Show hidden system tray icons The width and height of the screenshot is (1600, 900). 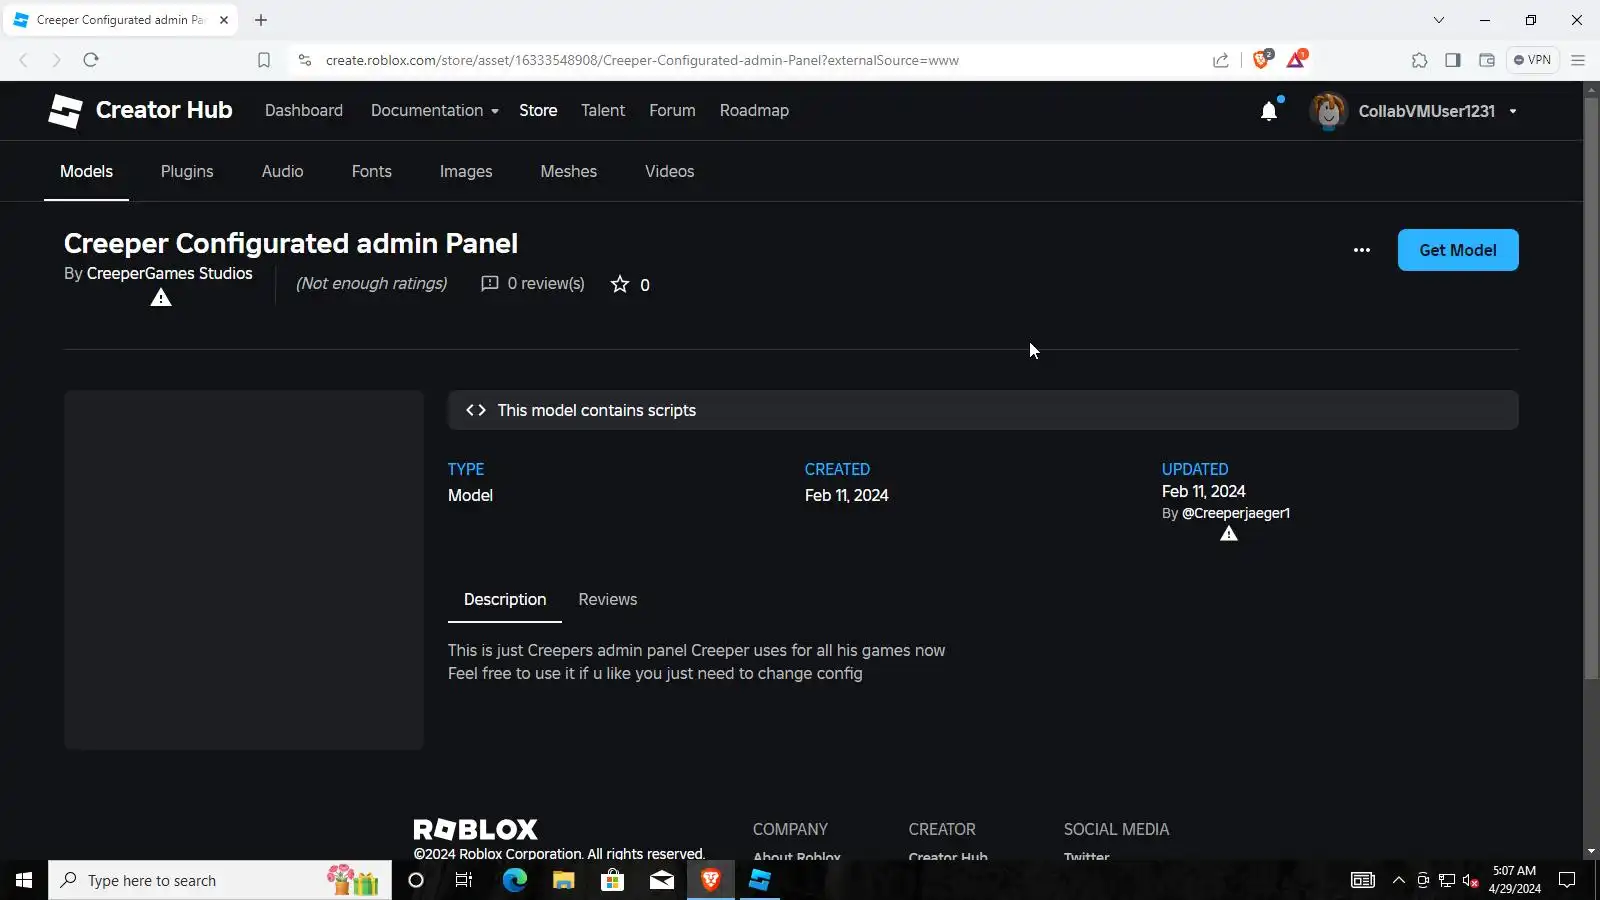1399,880
